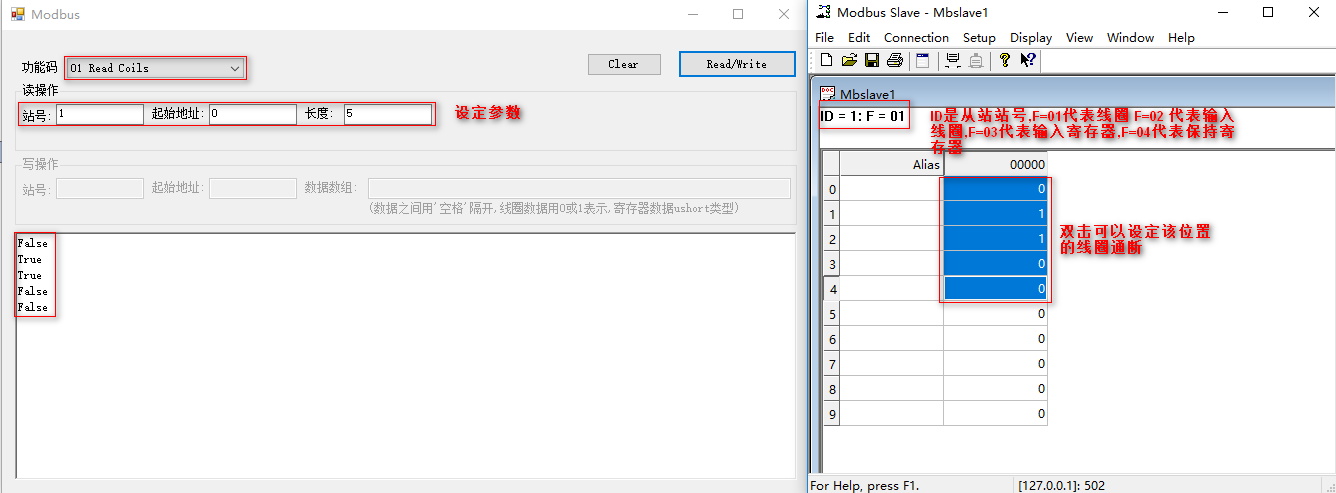Select the coil value cell in row 7
Screen dimensions: 1336x493
[x=996, y=364]
